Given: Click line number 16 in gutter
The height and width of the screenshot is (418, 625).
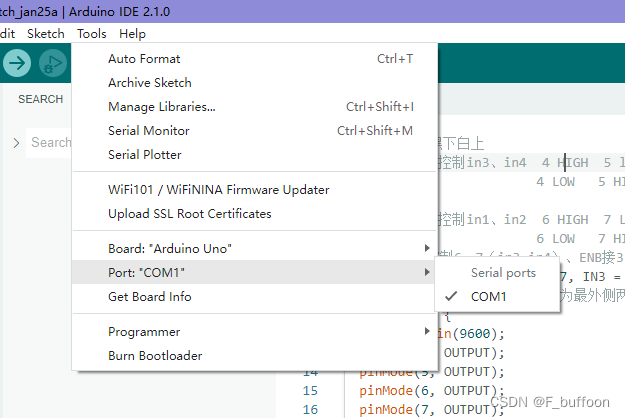Looking at the screenshot, I should pos(310,410).
